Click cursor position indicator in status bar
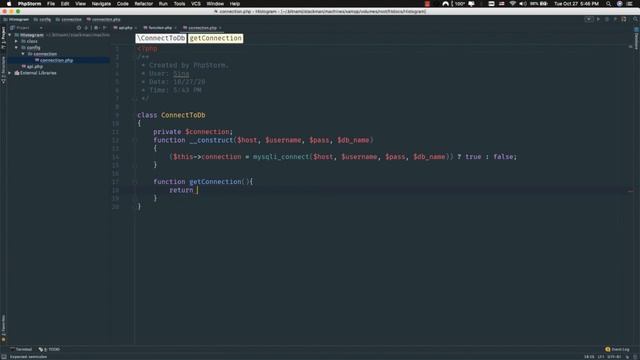The height and width of the screenshot is (360, 640). tap(589, 357)
